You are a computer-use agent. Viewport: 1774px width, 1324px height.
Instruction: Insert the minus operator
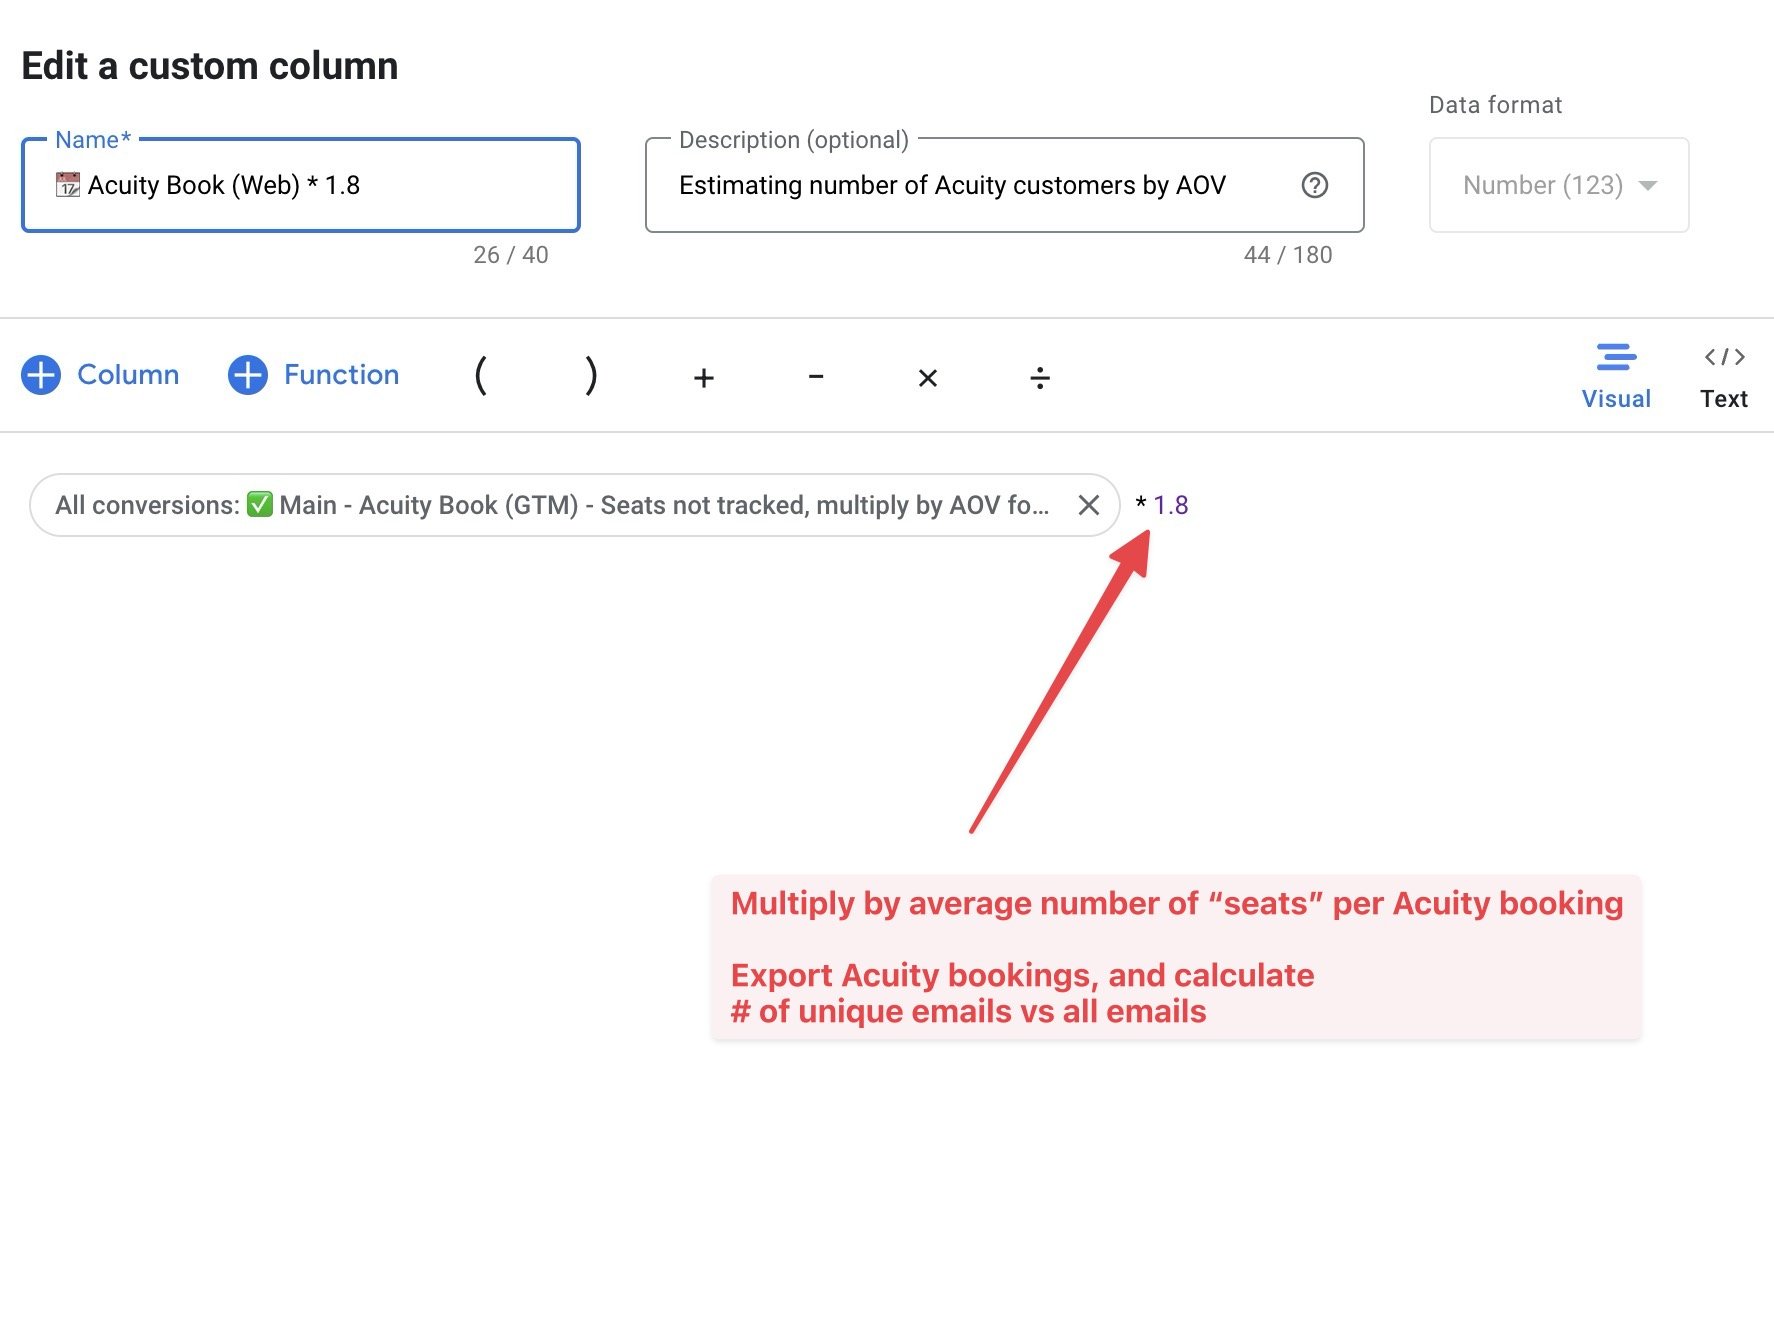pyautogui.click(x=816, y=377)
